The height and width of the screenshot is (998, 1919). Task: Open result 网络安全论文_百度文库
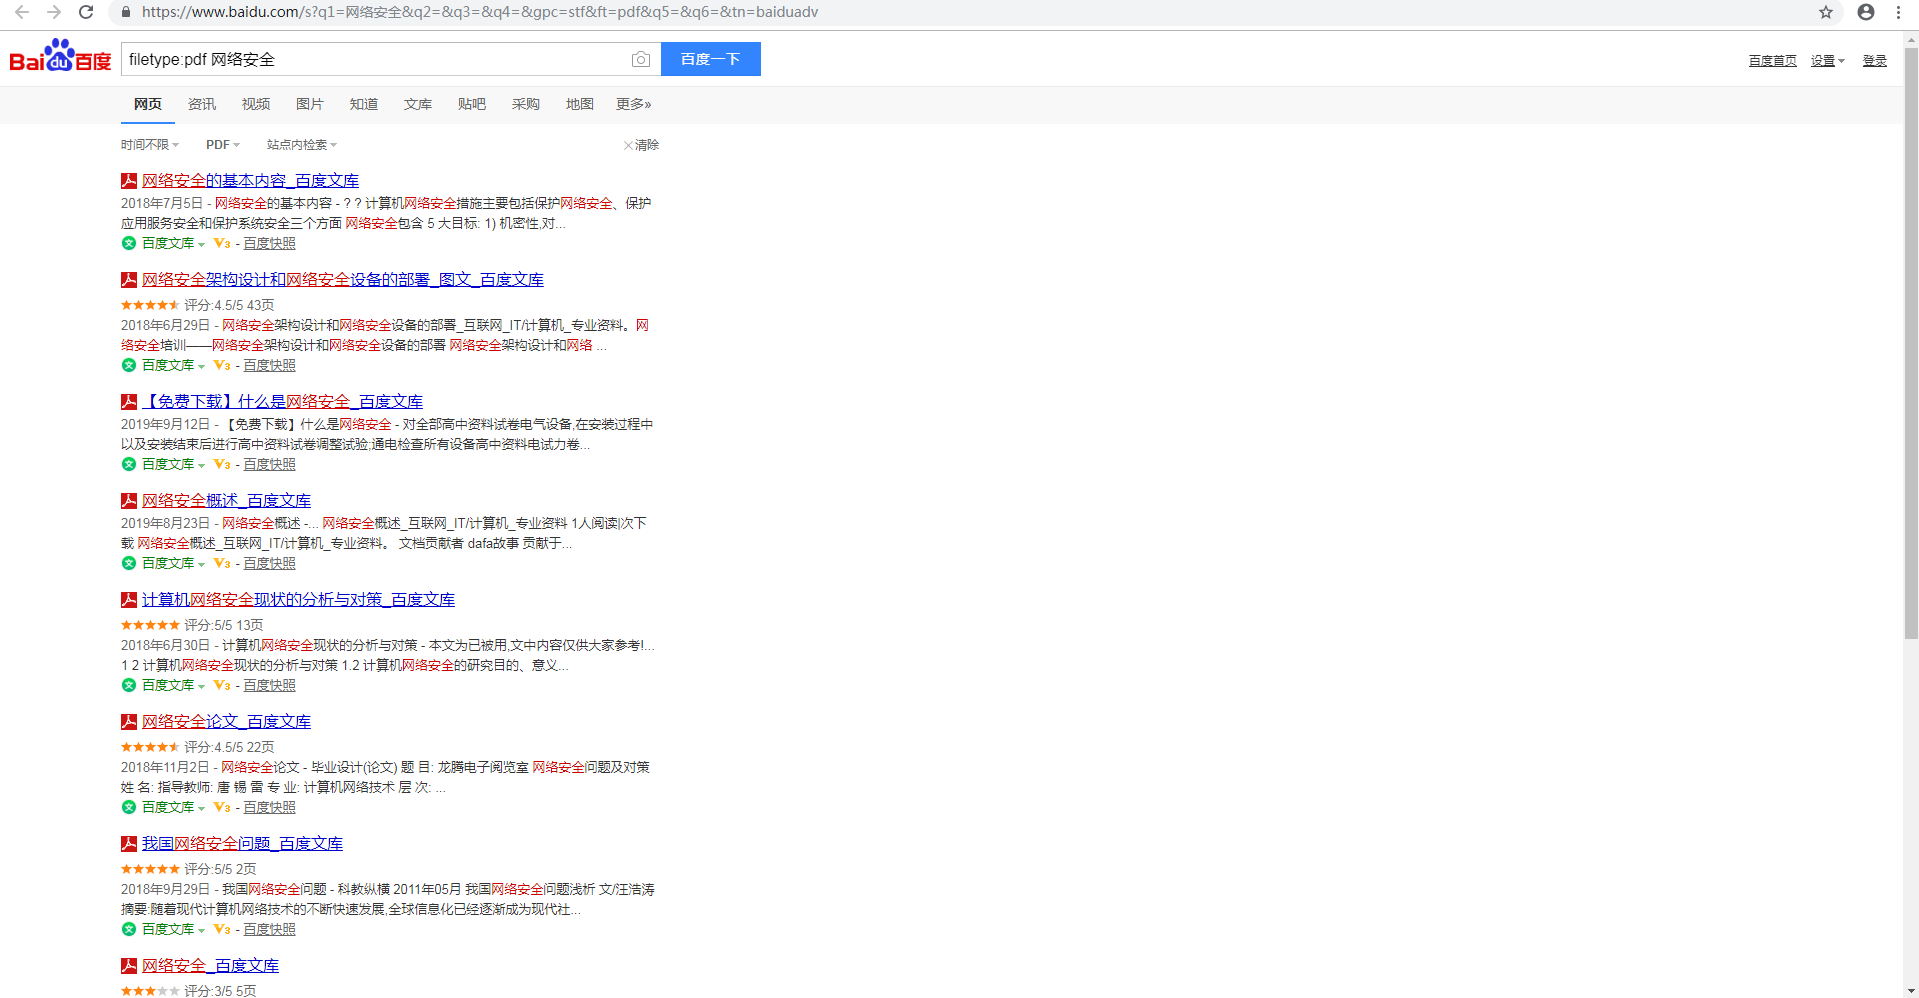pos(226,722)
